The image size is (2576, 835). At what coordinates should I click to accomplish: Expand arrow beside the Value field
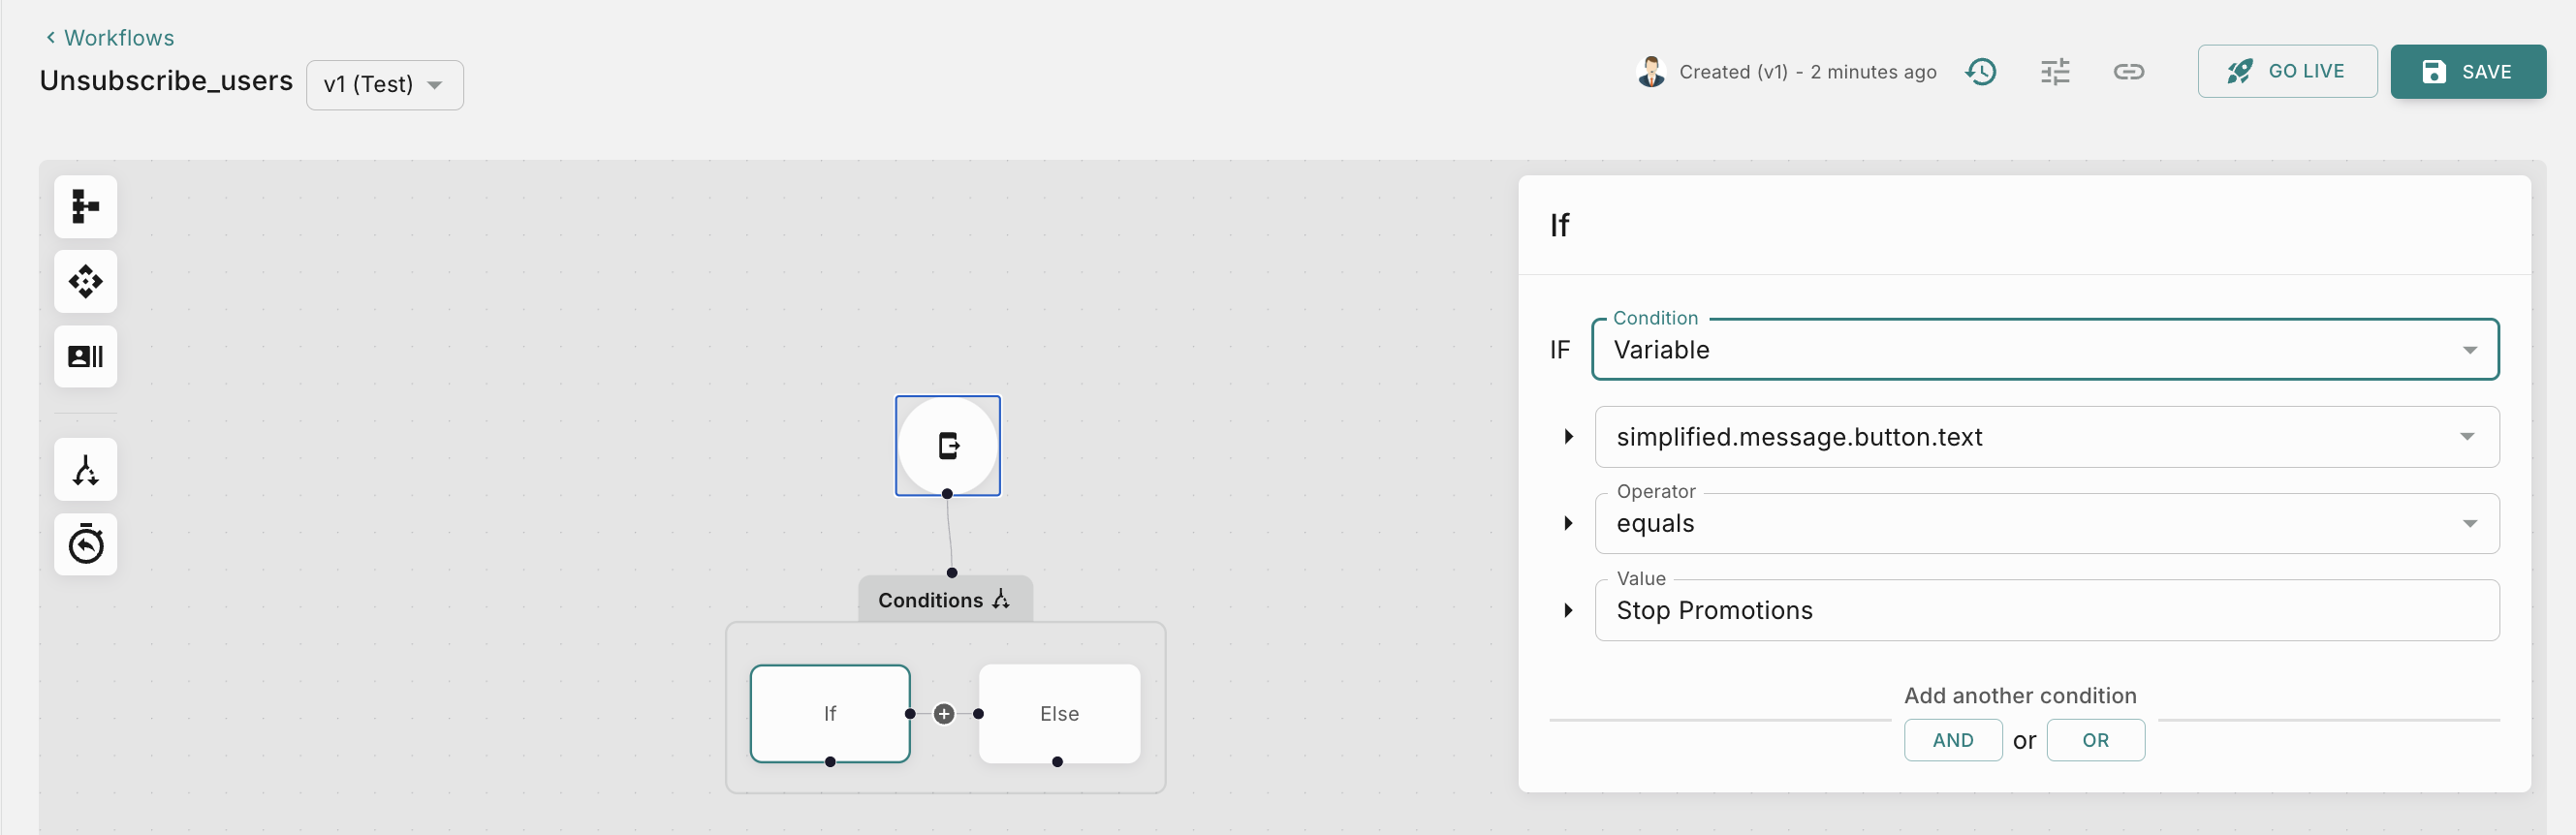[x=1568, y=611]
